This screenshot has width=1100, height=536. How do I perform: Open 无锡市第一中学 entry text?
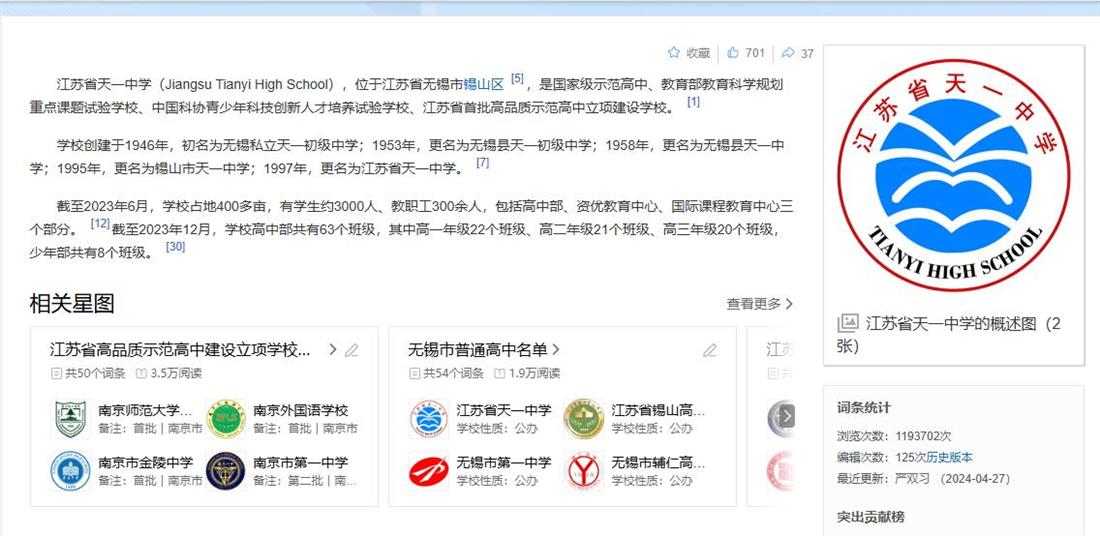point(504,462)
